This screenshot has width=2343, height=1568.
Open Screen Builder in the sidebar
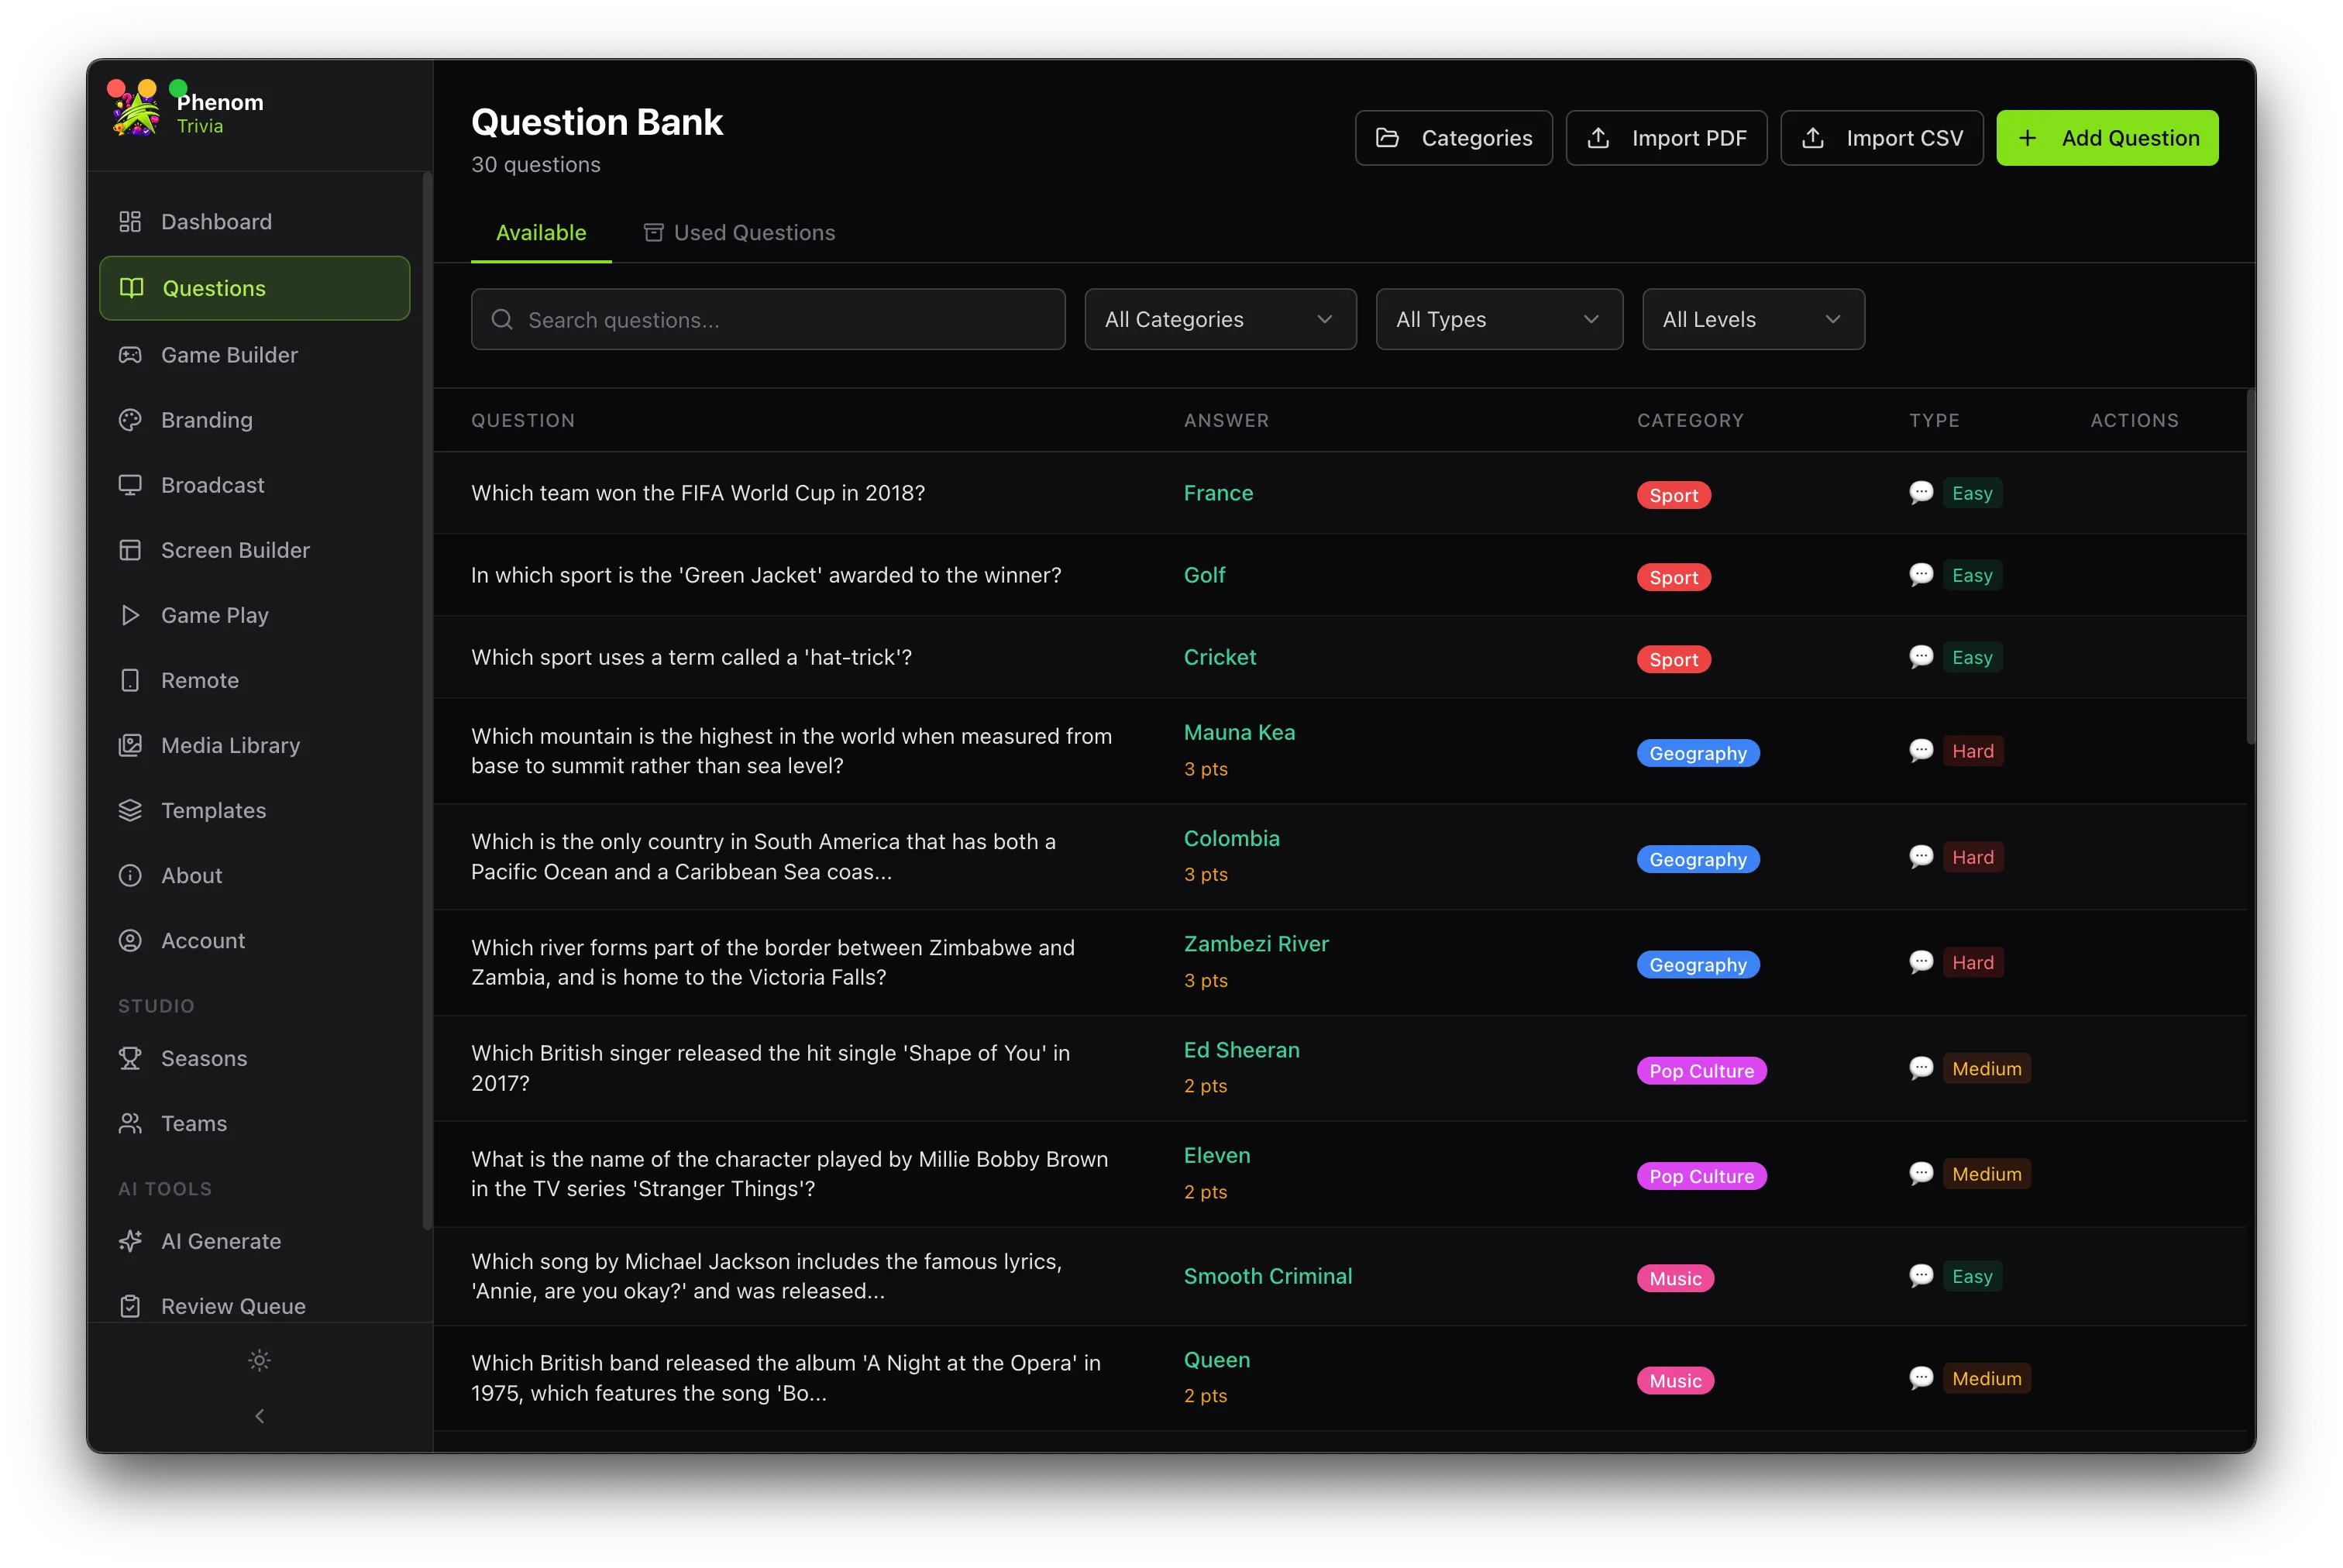coord(254,550)
